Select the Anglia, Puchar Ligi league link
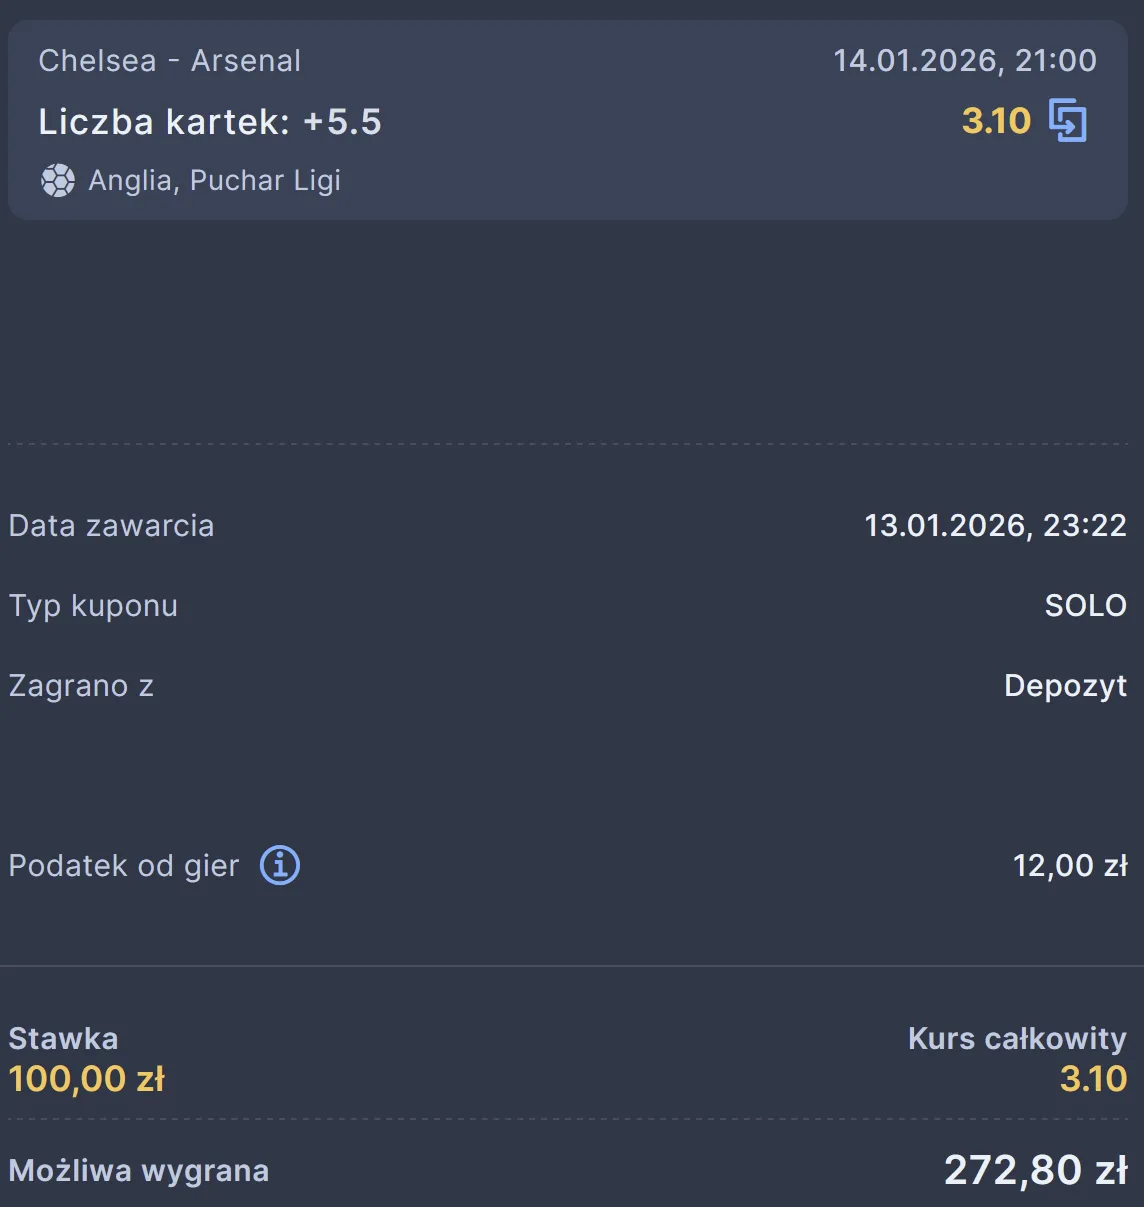 (x=214, y=180)
